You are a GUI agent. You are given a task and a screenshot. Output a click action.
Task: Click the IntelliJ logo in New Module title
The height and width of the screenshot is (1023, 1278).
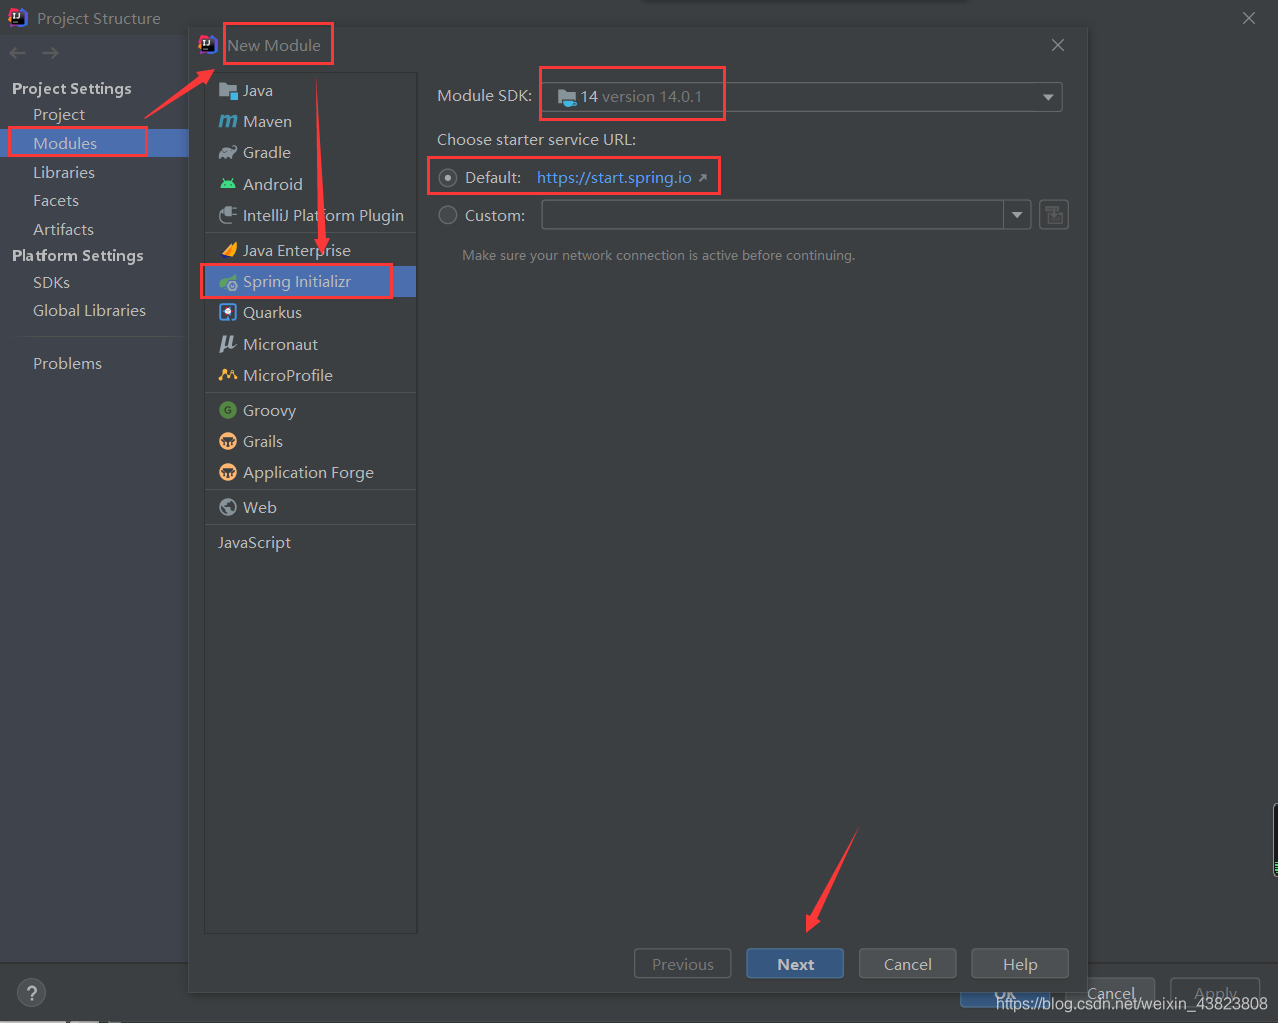pyautogui.click(x=208, y=44)
